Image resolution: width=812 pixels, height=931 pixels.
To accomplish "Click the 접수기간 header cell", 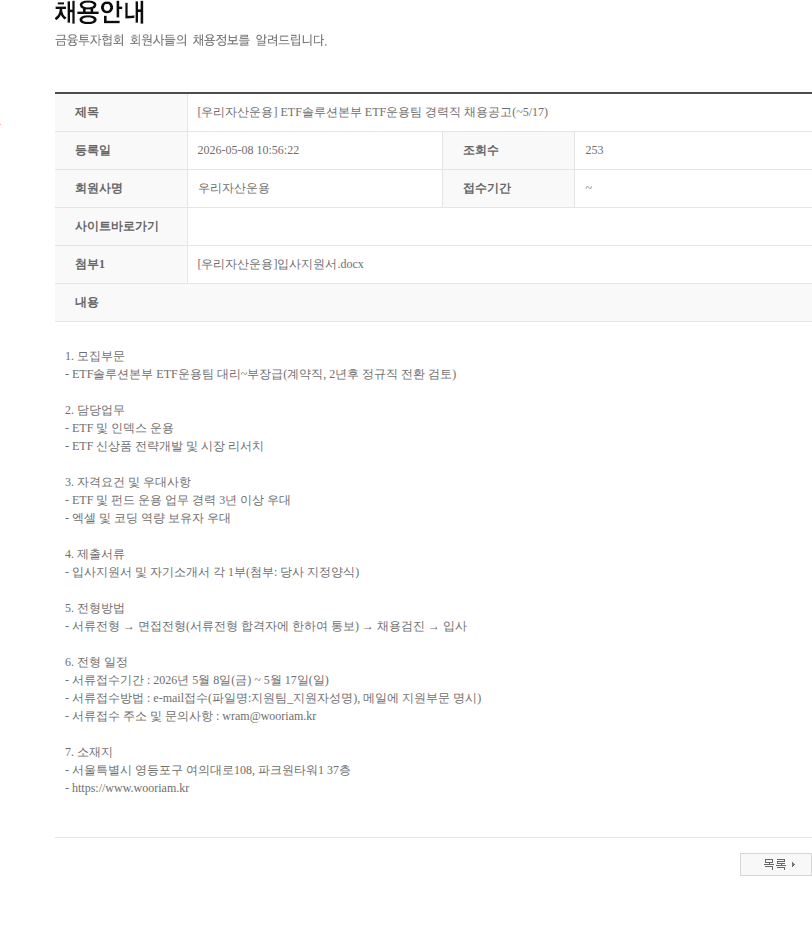I will (x=508, y=188).
